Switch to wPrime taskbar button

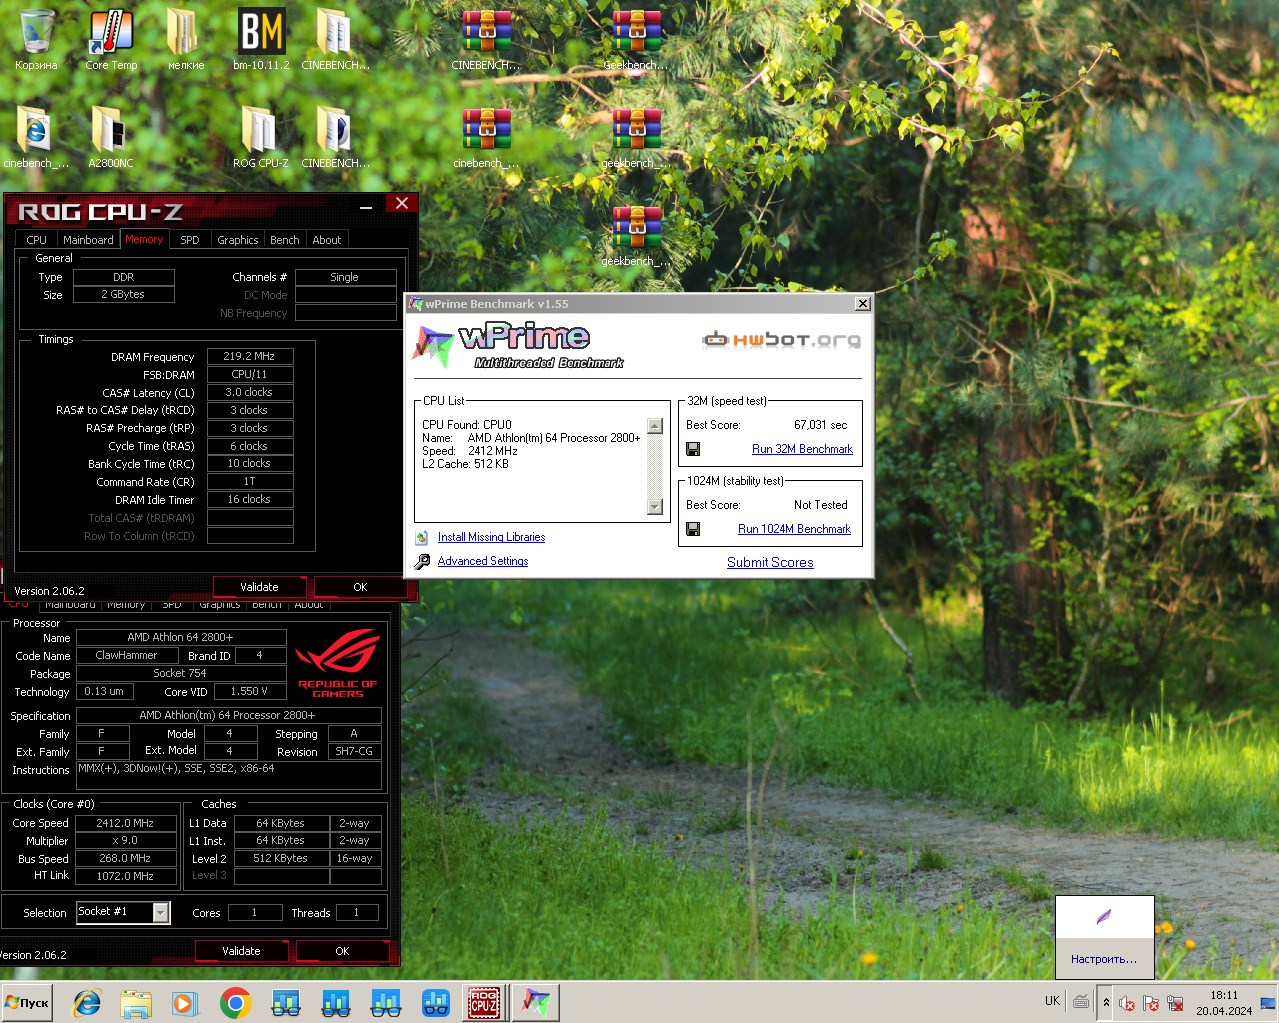pyautogui.click(x=536, y=1002)
